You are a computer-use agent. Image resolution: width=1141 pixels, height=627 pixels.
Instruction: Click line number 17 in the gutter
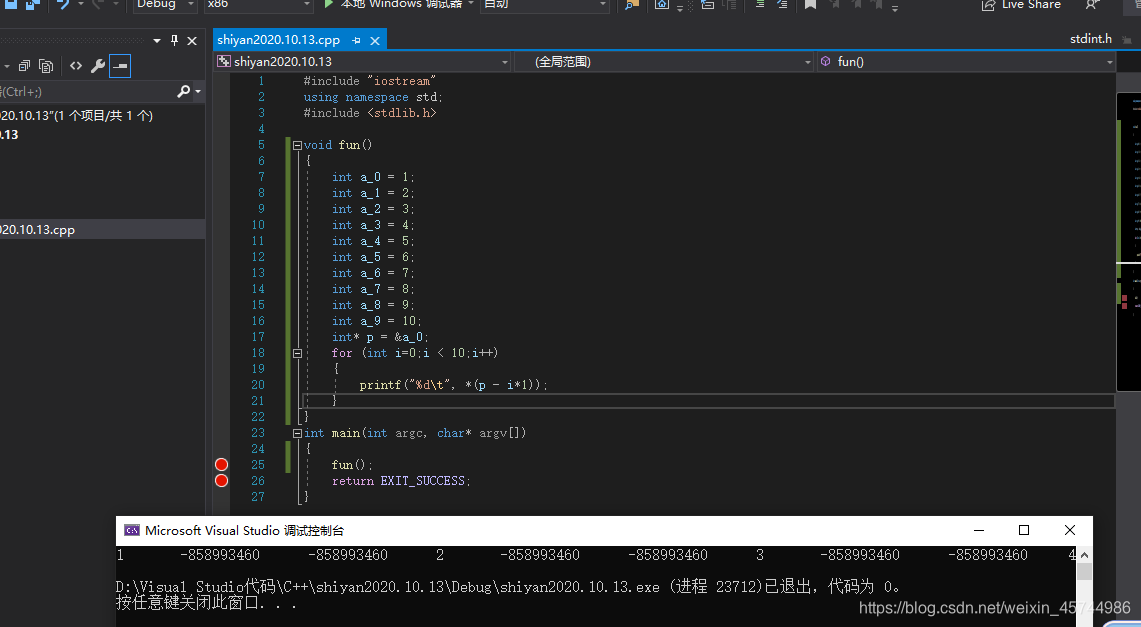click(x=258, y=337)
